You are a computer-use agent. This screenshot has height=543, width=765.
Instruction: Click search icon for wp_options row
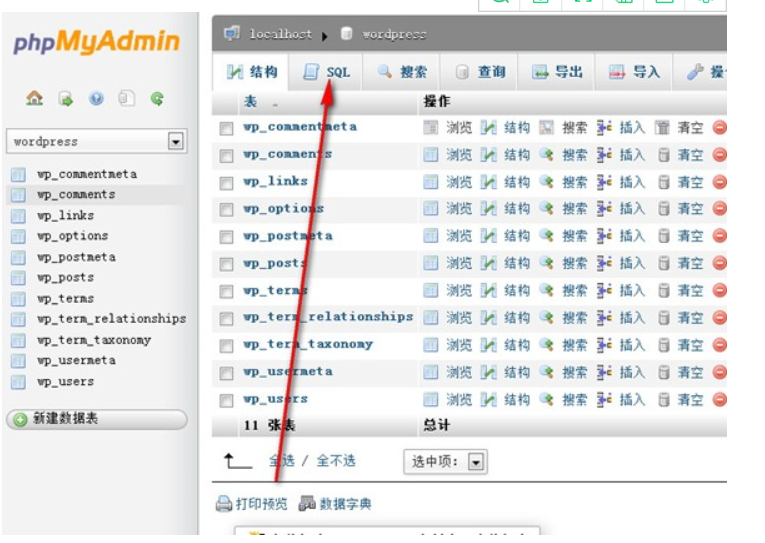pos(546,209)
